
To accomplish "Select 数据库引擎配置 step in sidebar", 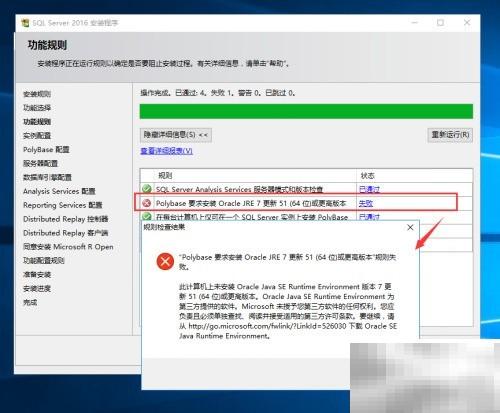I will click(47, 177).
